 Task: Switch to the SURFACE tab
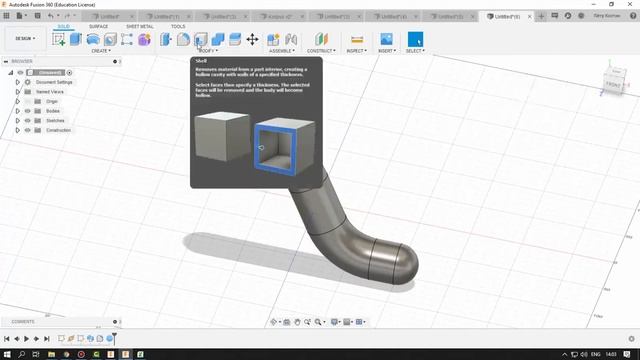[98, 27]
